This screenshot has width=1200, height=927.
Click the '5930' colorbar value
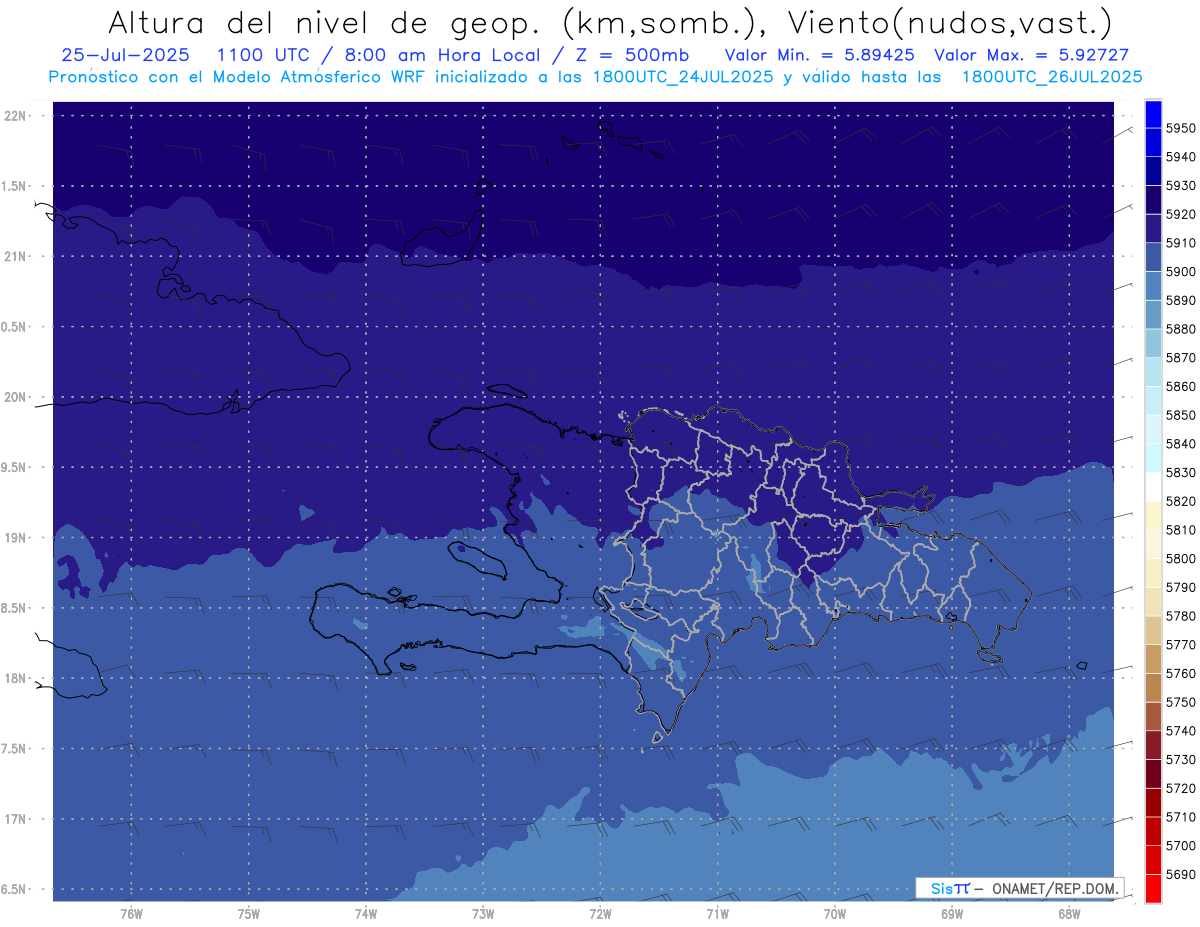tap(1181, 185)
